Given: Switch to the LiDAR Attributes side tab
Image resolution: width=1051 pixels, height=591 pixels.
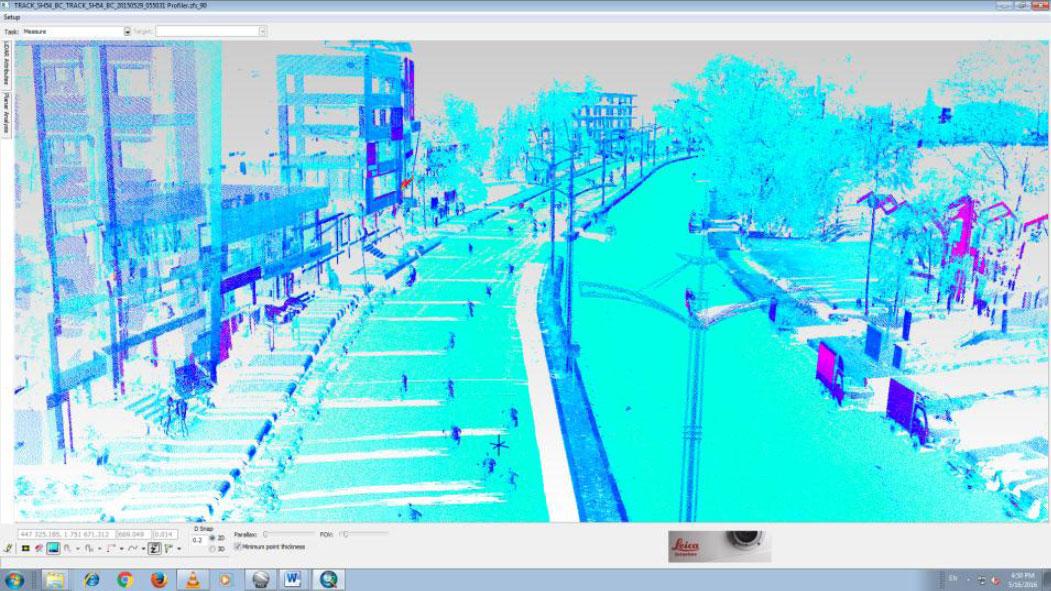Looking at the screenshot, I should 6,64.
